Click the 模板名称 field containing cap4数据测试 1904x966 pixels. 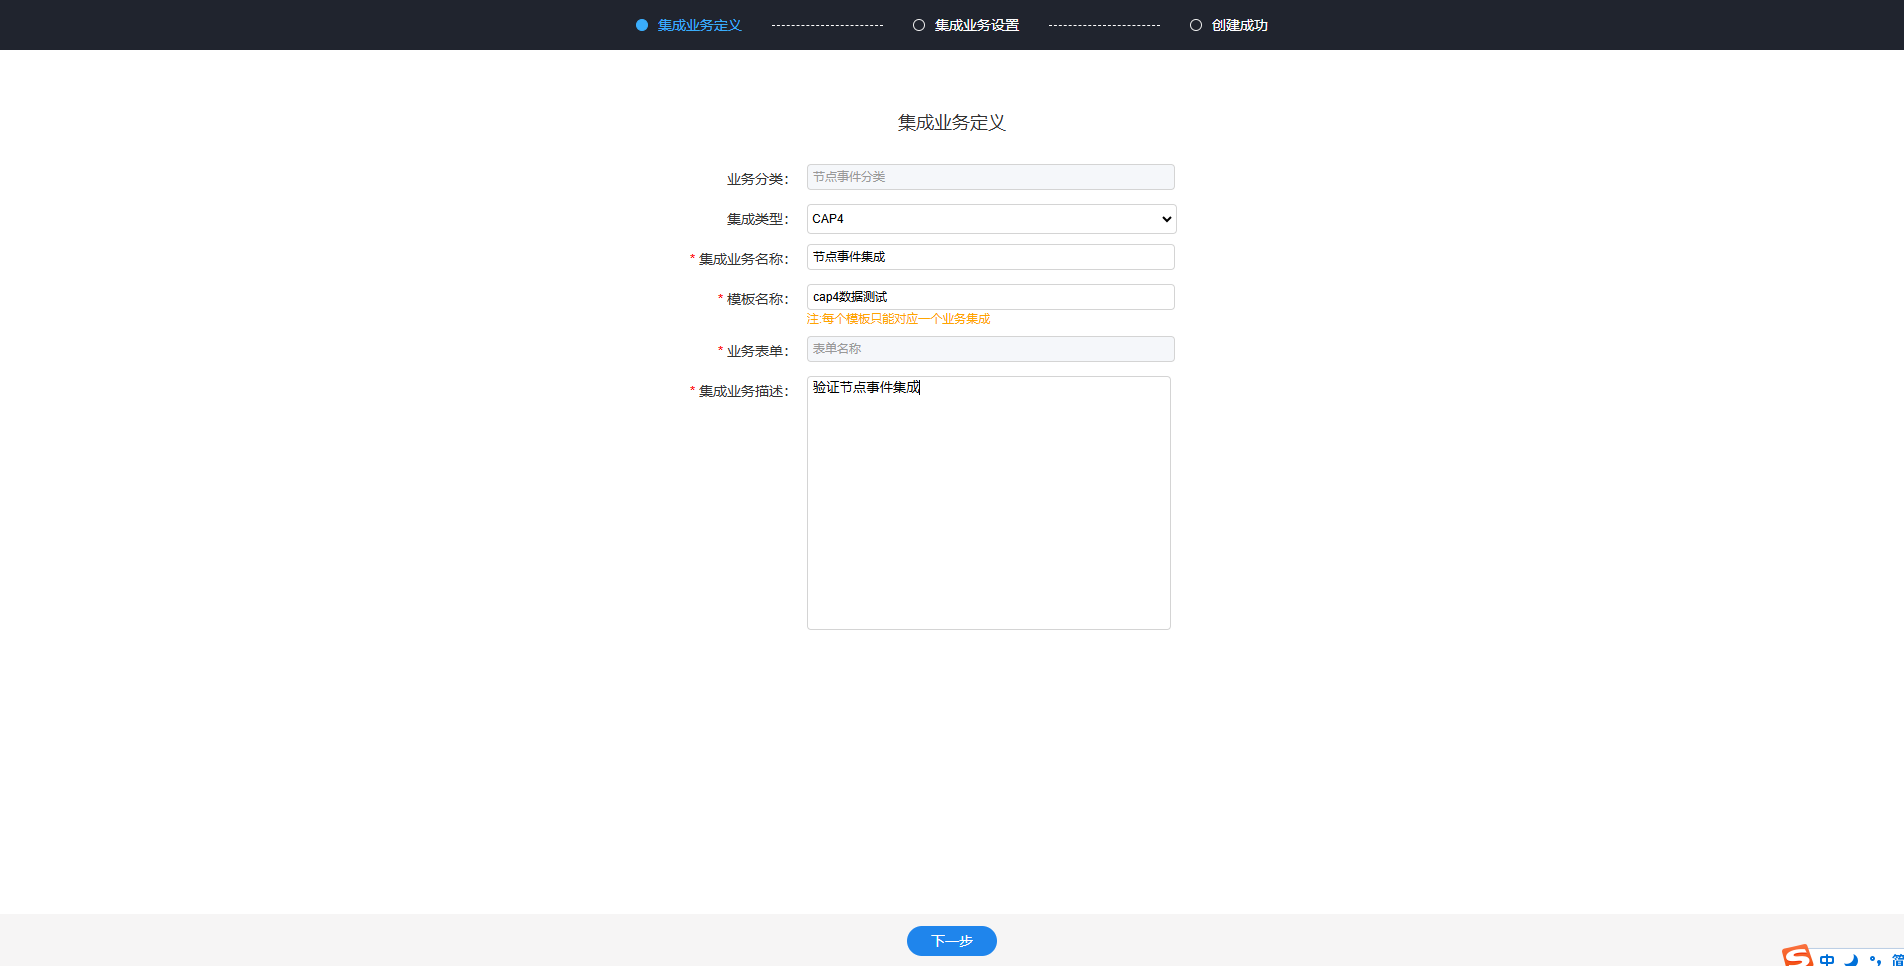(x=991, y=297)
